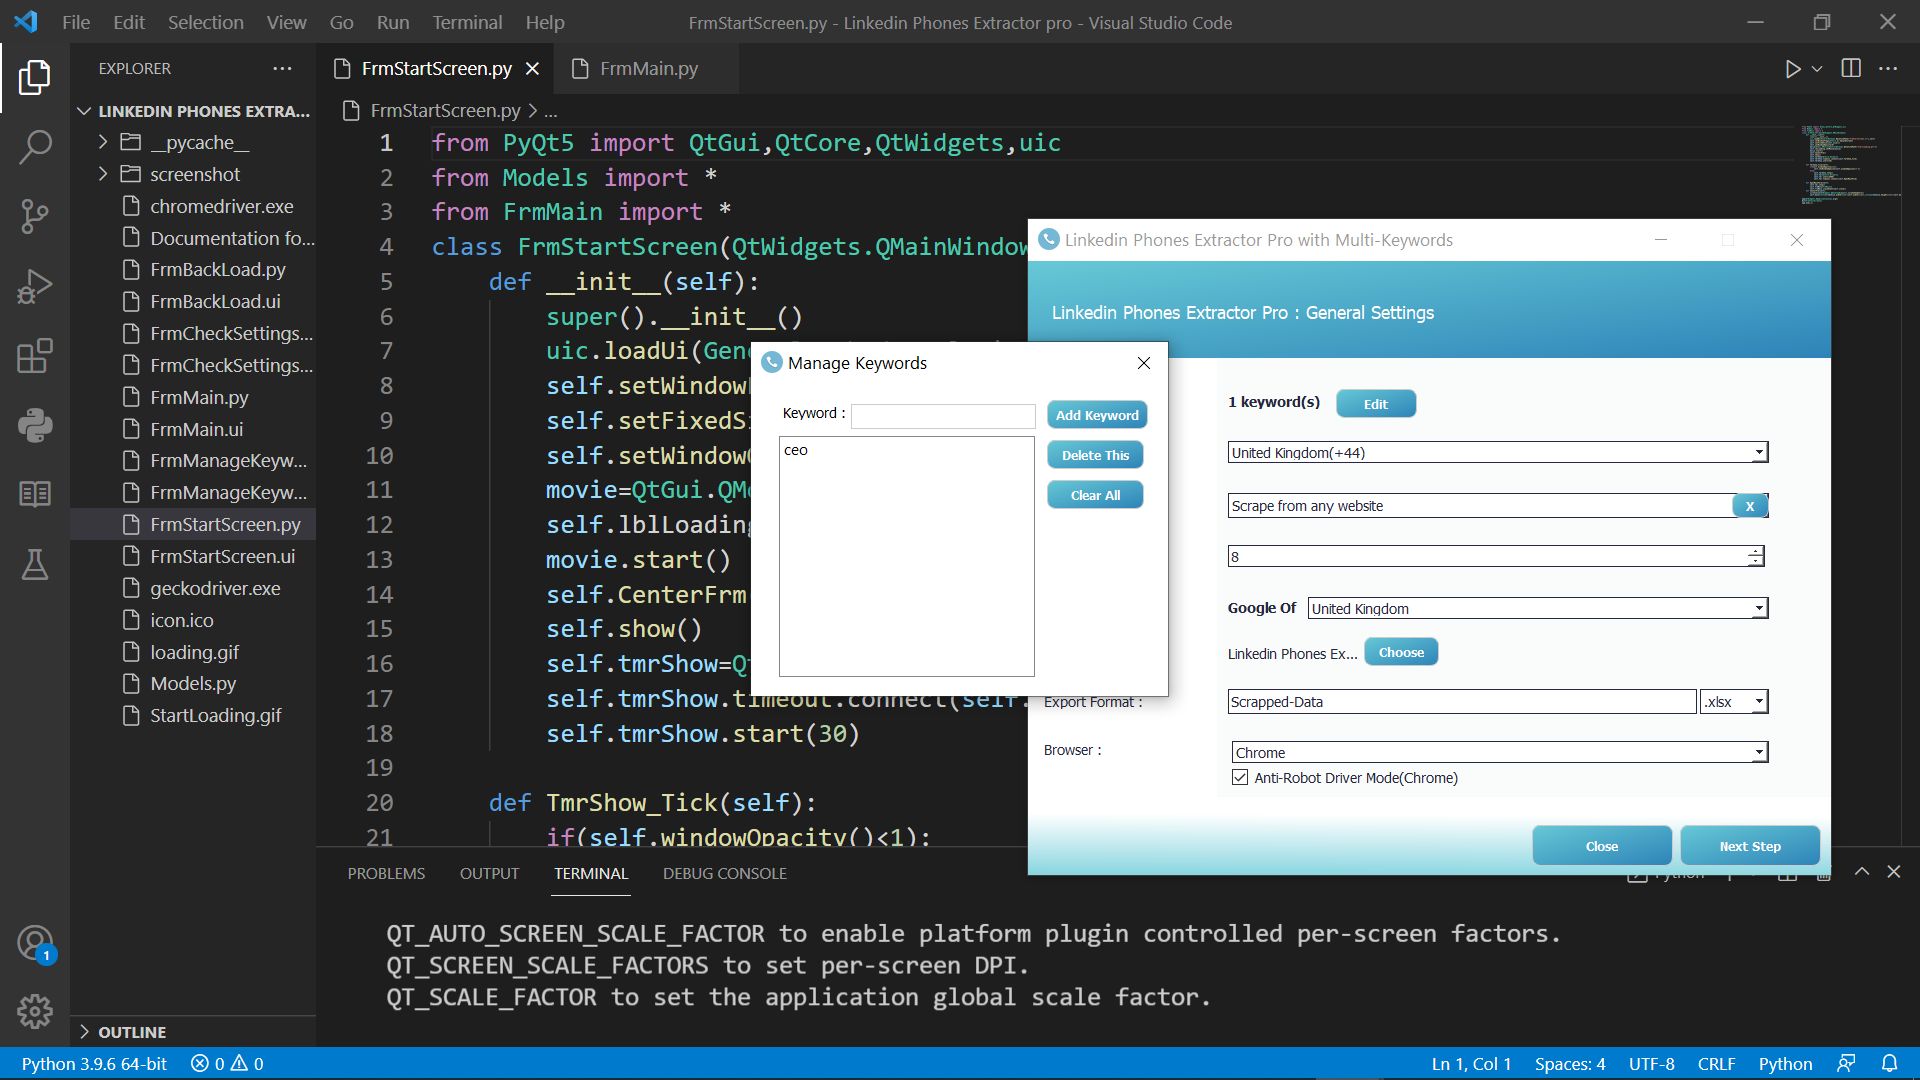
Task: Click the Scrapped-Data filename field
Action: 1462,702
